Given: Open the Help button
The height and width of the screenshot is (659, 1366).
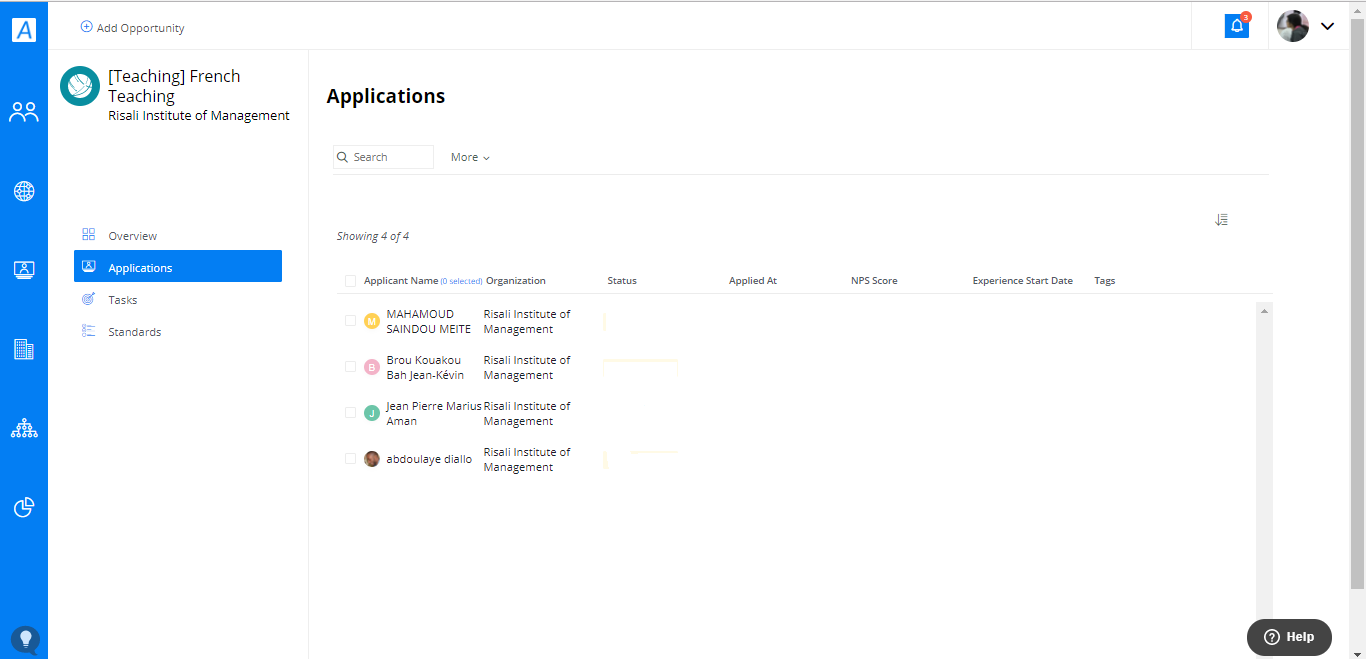Looking at the screenshot, I should (1289, 637).
